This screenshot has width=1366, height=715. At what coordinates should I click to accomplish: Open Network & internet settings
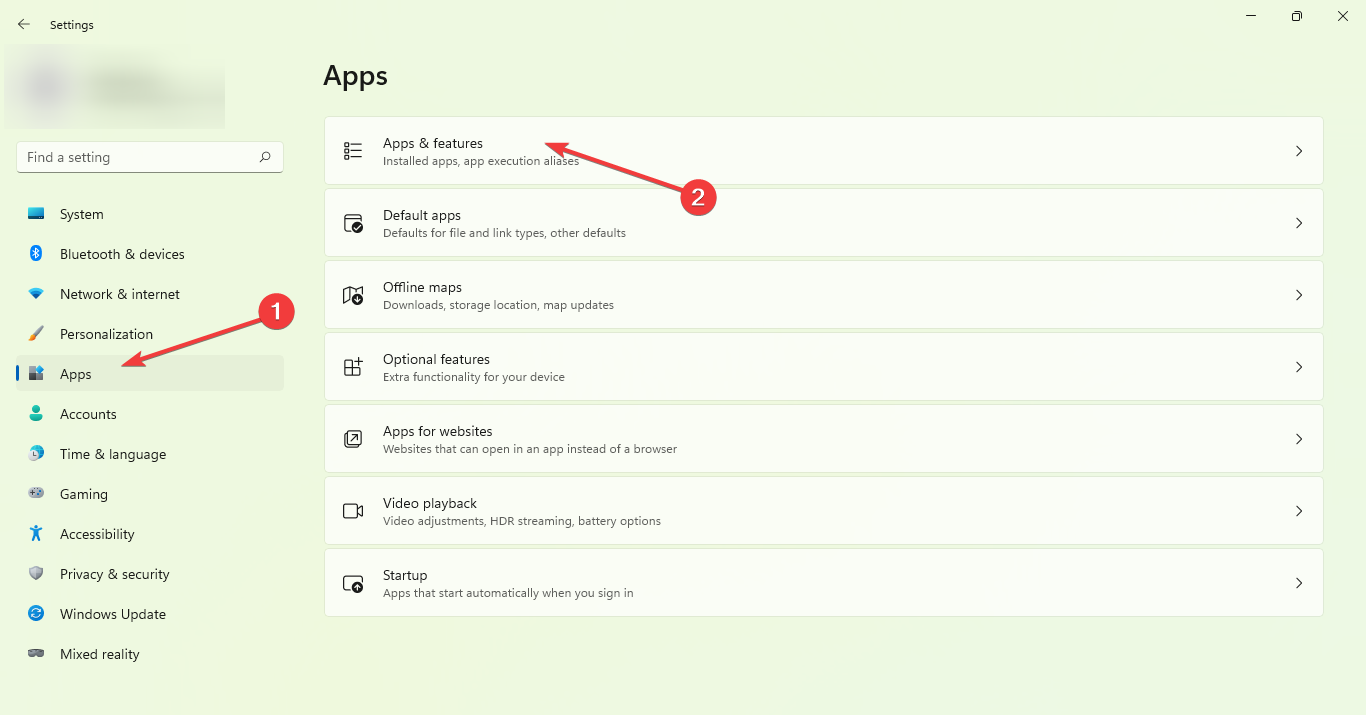[x=150, y=294]
